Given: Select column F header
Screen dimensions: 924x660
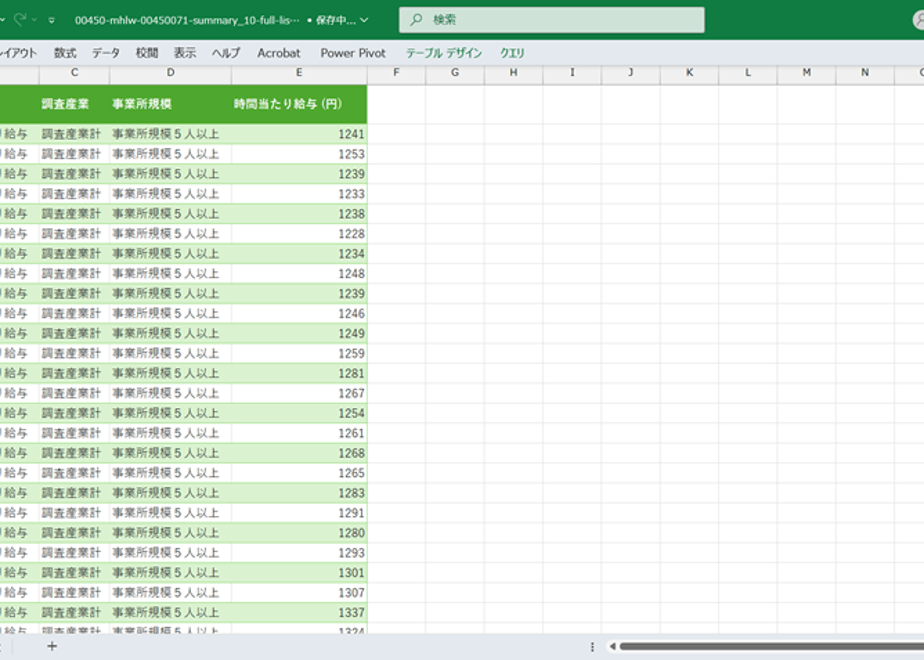Looking at the screenshot, I should click(396, 72).
